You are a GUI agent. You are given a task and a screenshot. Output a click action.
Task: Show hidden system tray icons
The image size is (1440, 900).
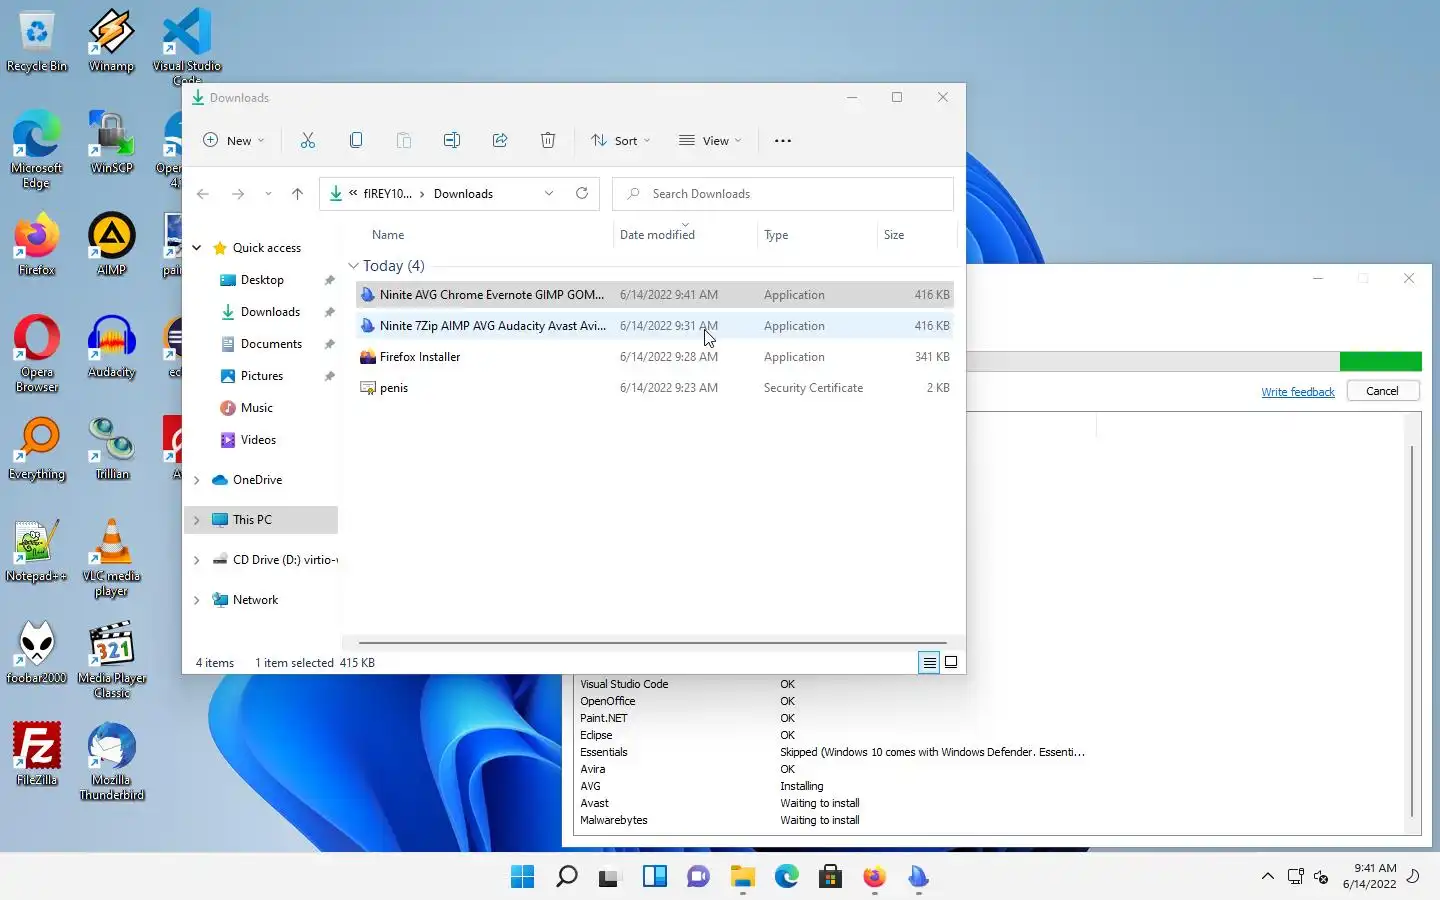pos(1267,877)
